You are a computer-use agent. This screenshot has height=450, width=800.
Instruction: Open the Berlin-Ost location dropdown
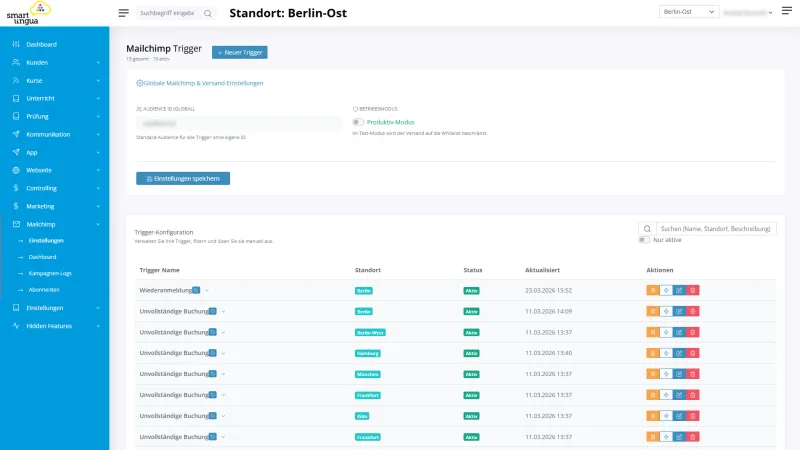[x=689, y=12]
